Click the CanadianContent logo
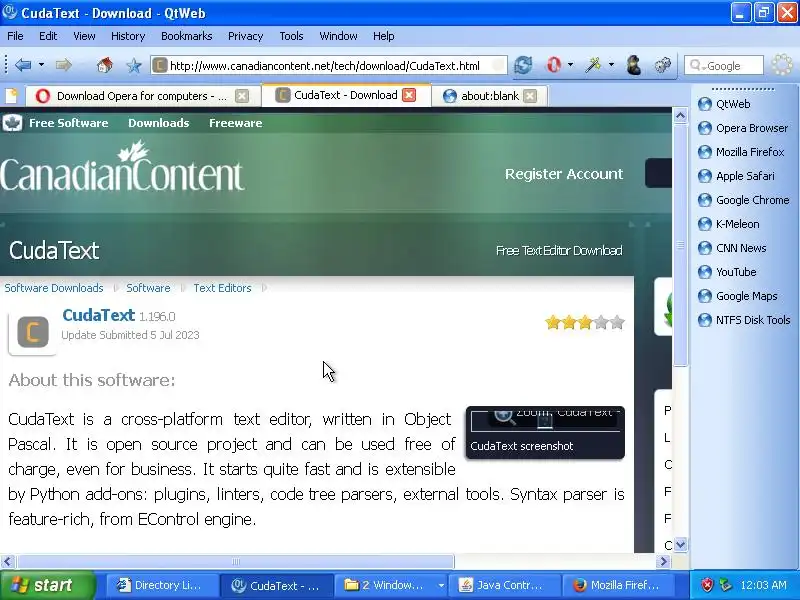Image resolution: width=800 pixels, height=600 pixels. [x=122, y=167]
